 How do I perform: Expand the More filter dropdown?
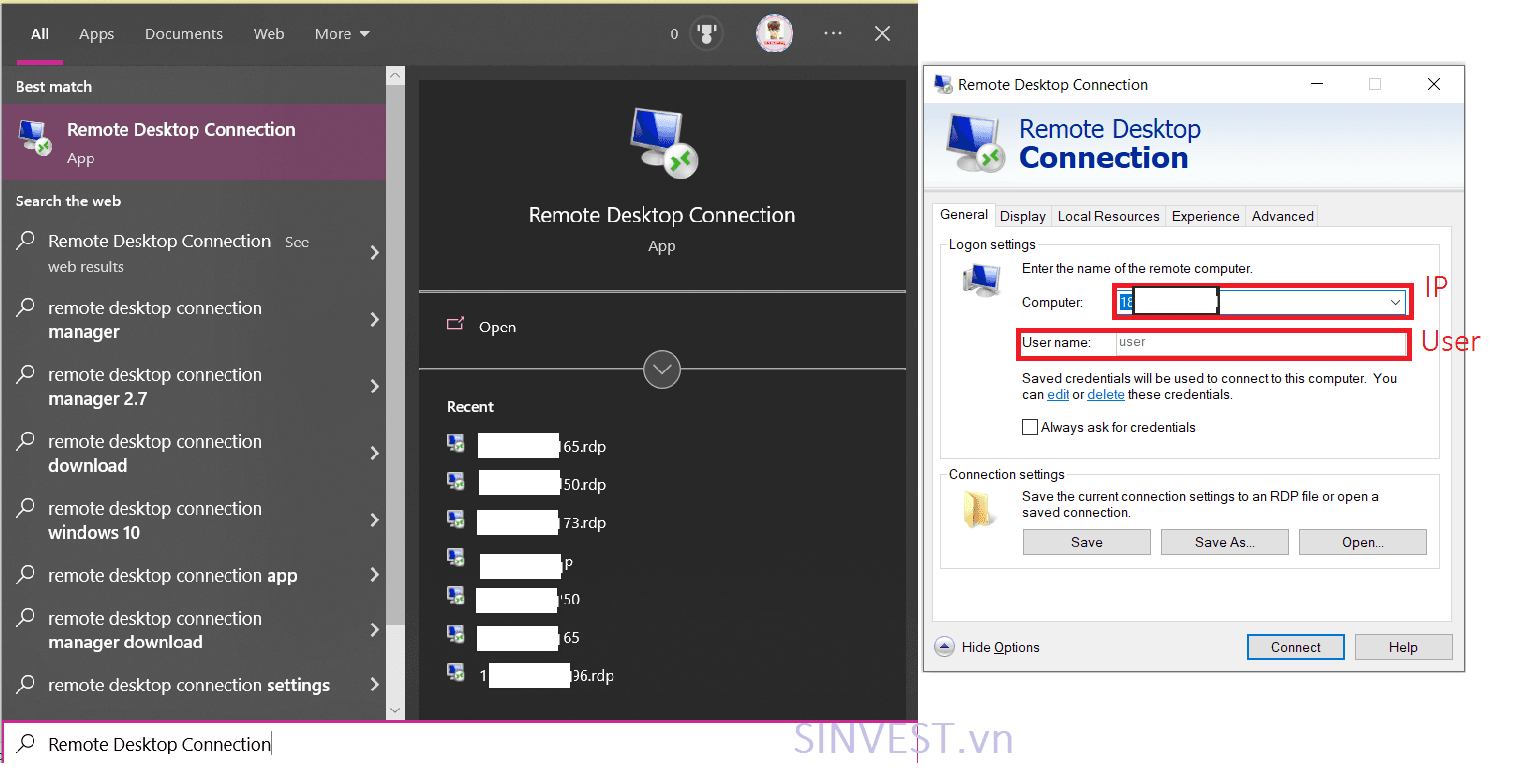pyautogui.click(x=342, y=34)
